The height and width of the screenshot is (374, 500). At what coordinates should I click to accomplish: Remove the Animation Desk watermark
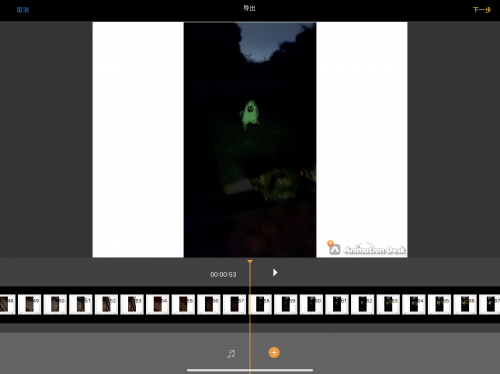[330, 243]
